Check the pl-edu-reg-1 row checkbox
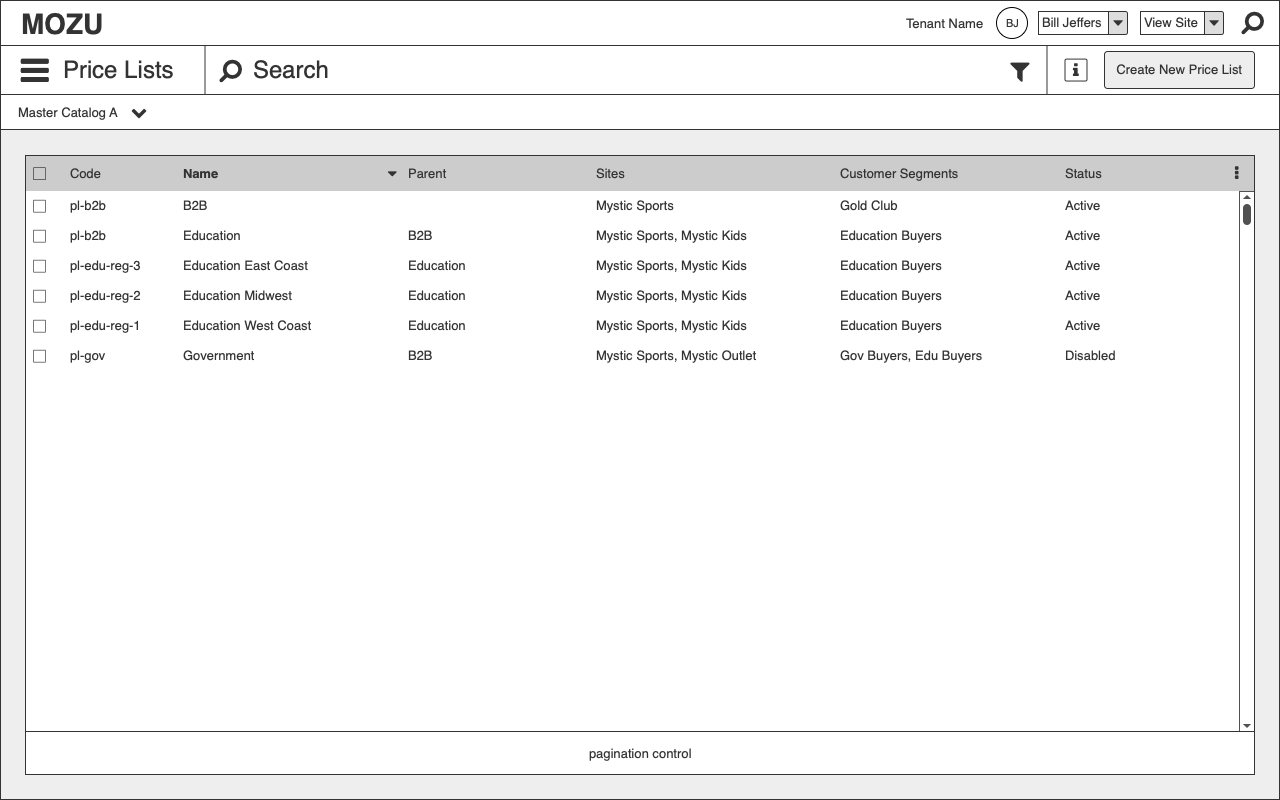1280x800 pixels. point(40,326)
